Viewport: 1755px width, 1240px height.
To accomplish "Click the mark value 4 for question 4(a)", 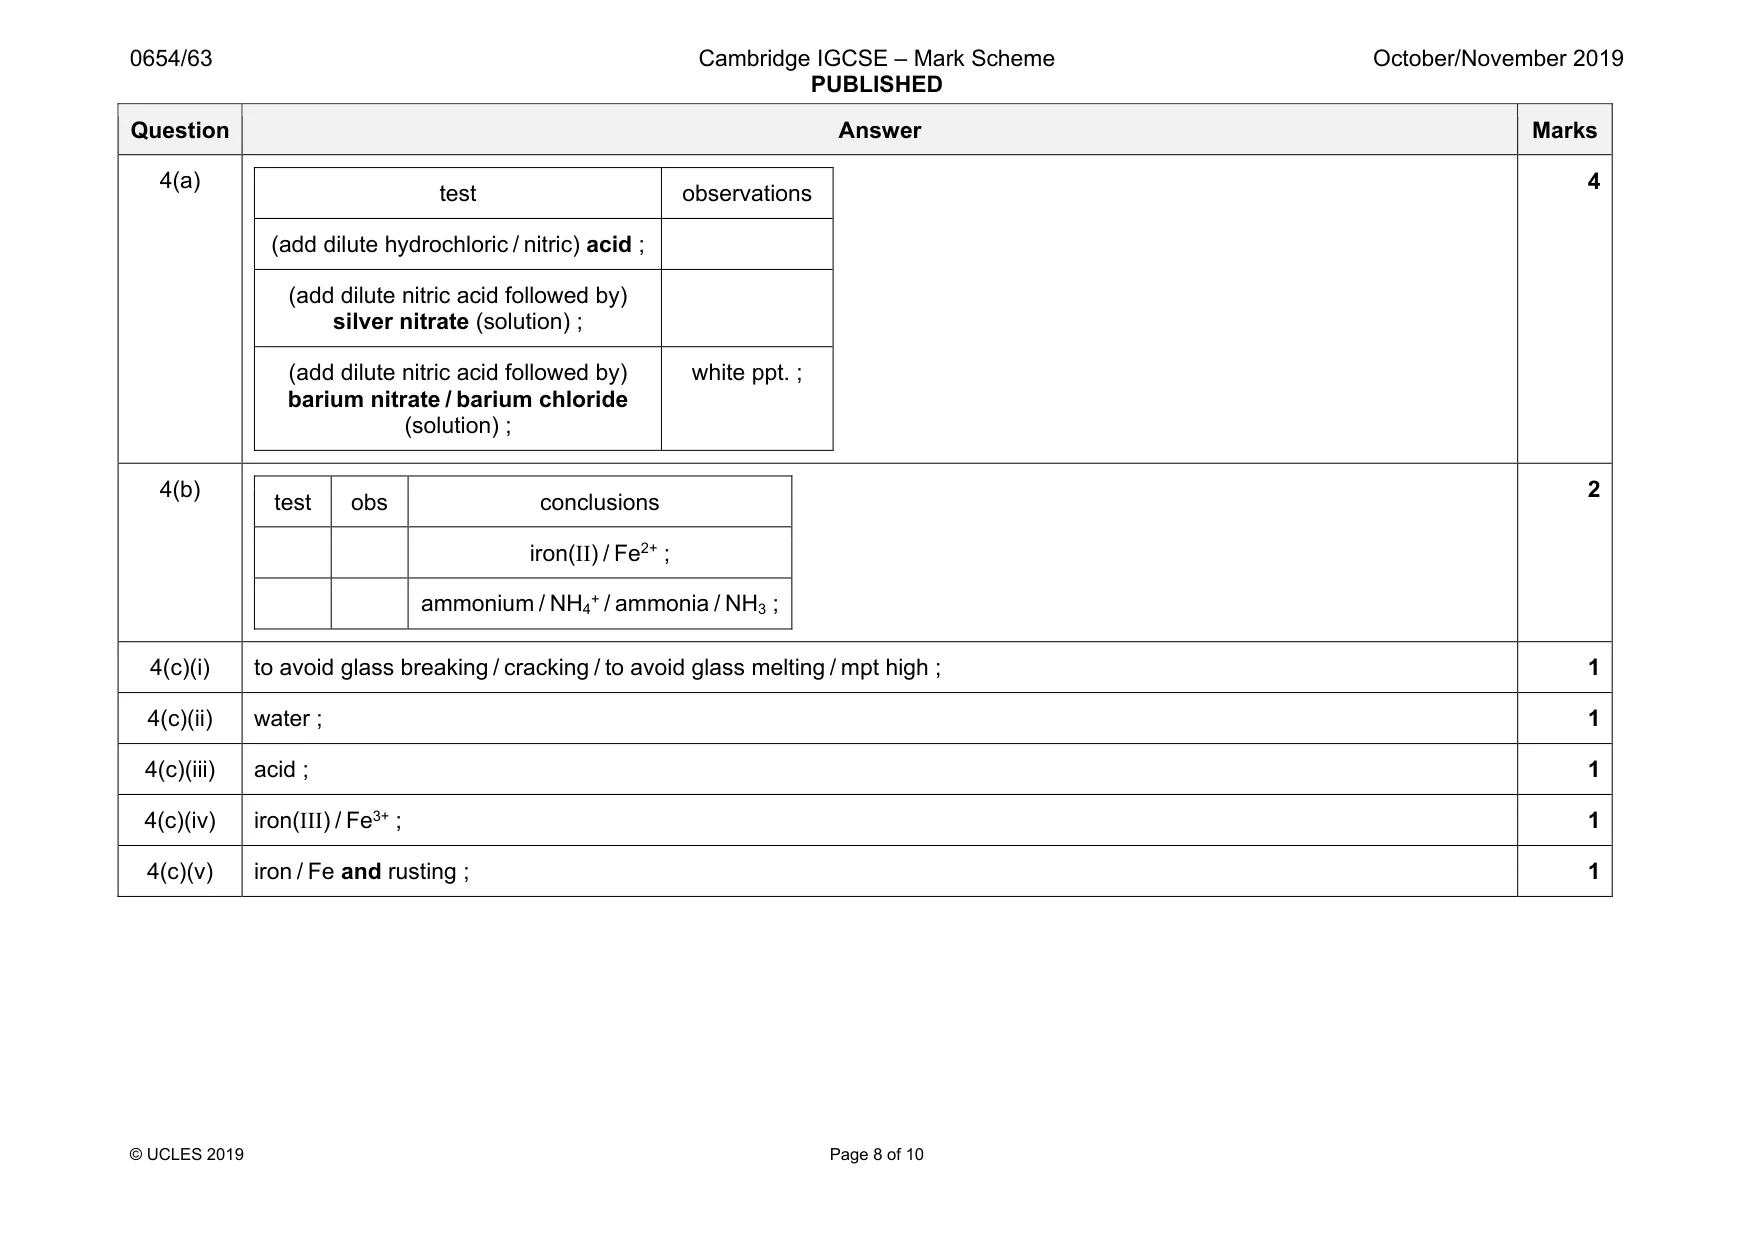I will tap(1593, 181).
